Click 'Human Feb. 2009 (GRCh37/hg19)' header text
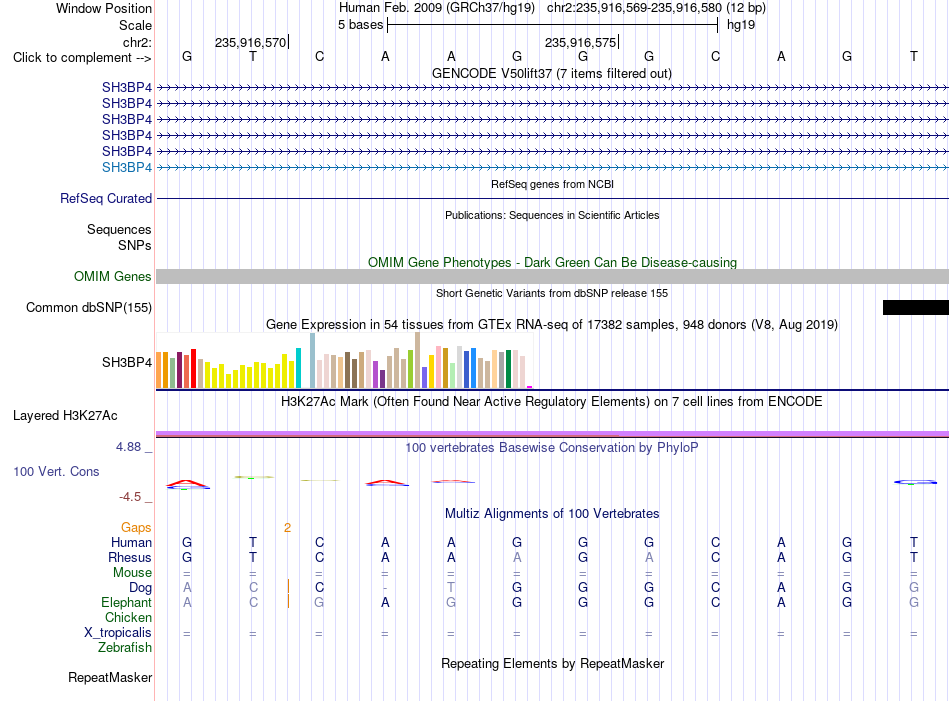 437,8
